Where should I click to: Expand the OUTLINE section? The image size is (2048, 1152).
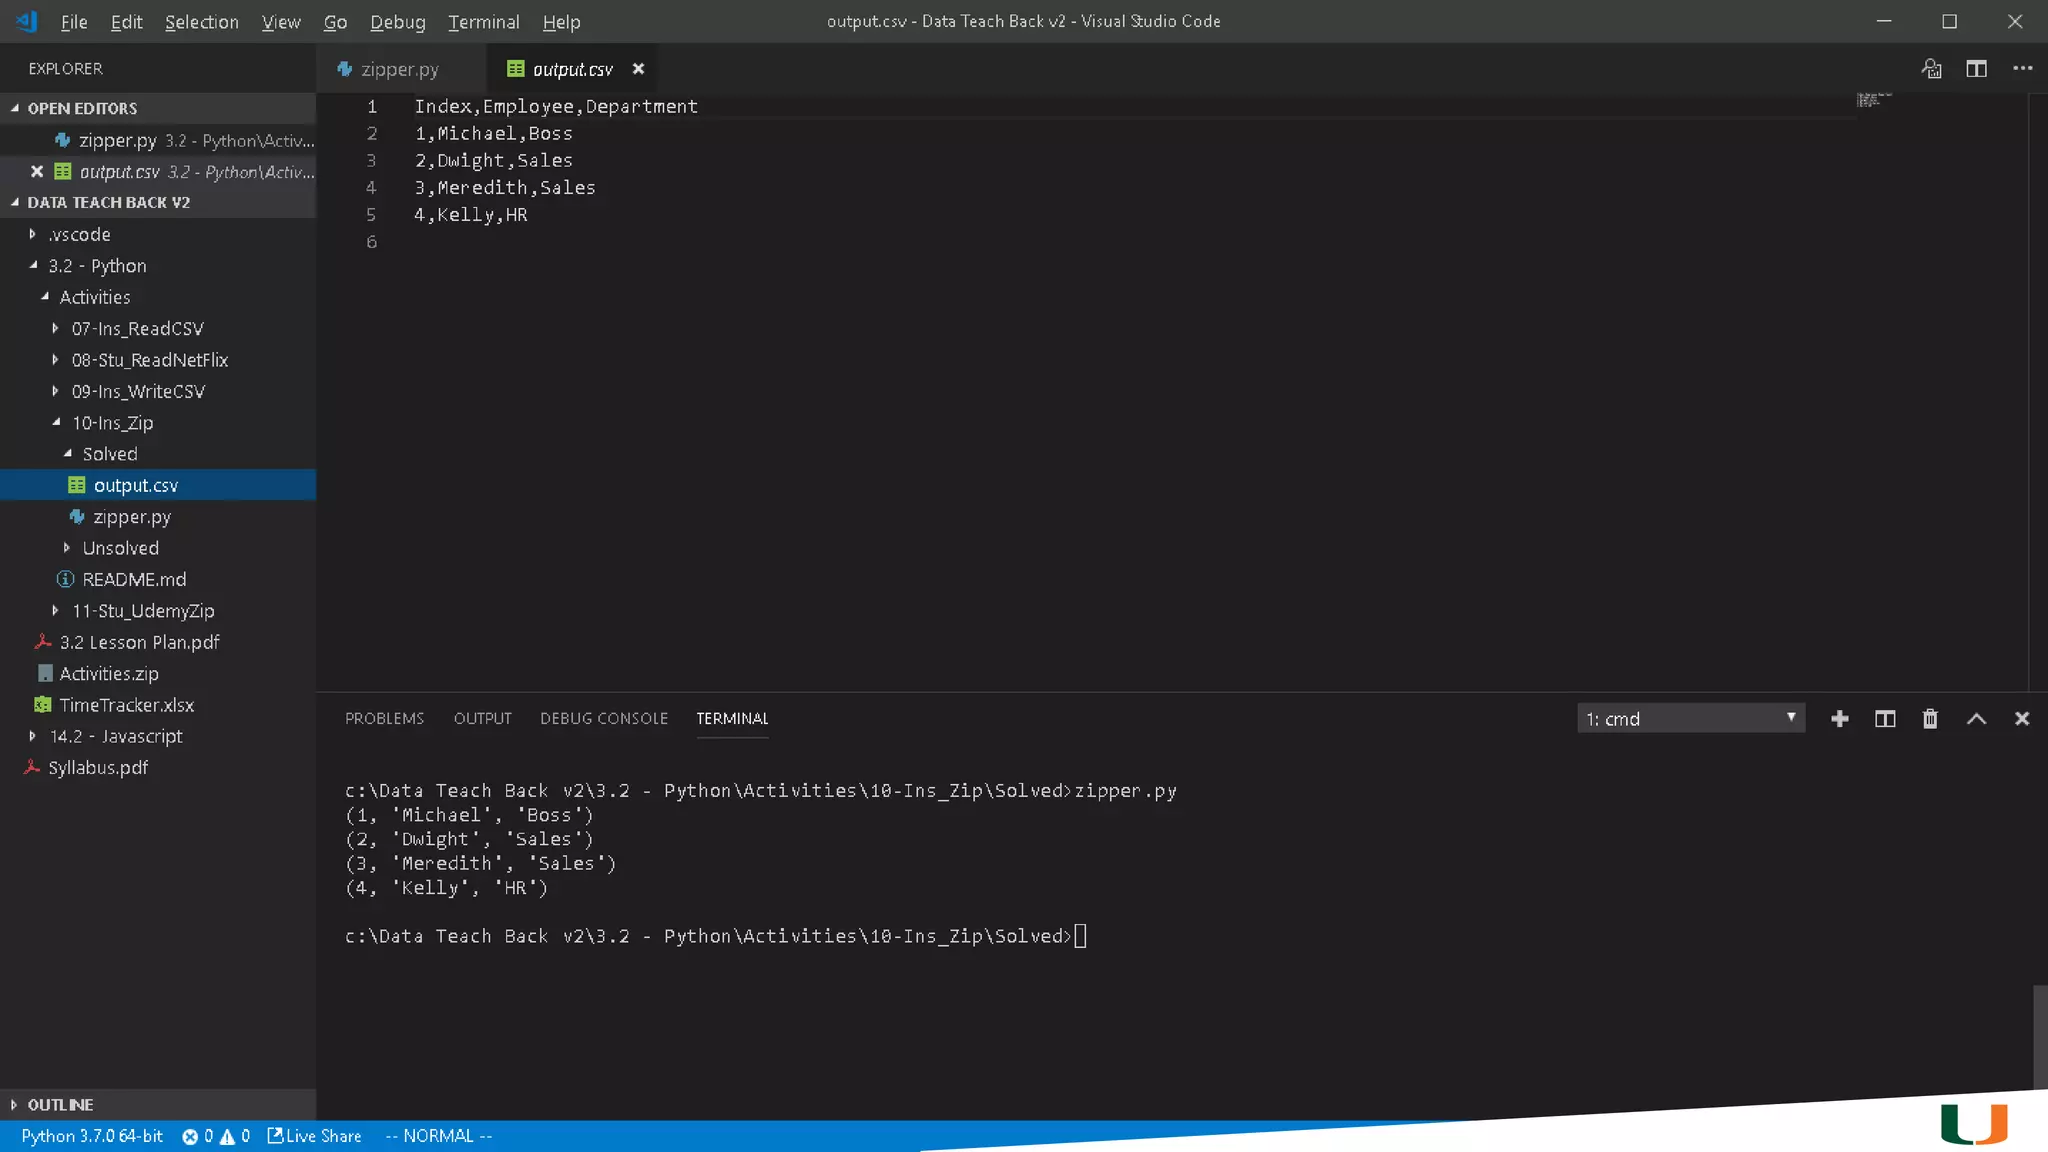coord(60,1105)
